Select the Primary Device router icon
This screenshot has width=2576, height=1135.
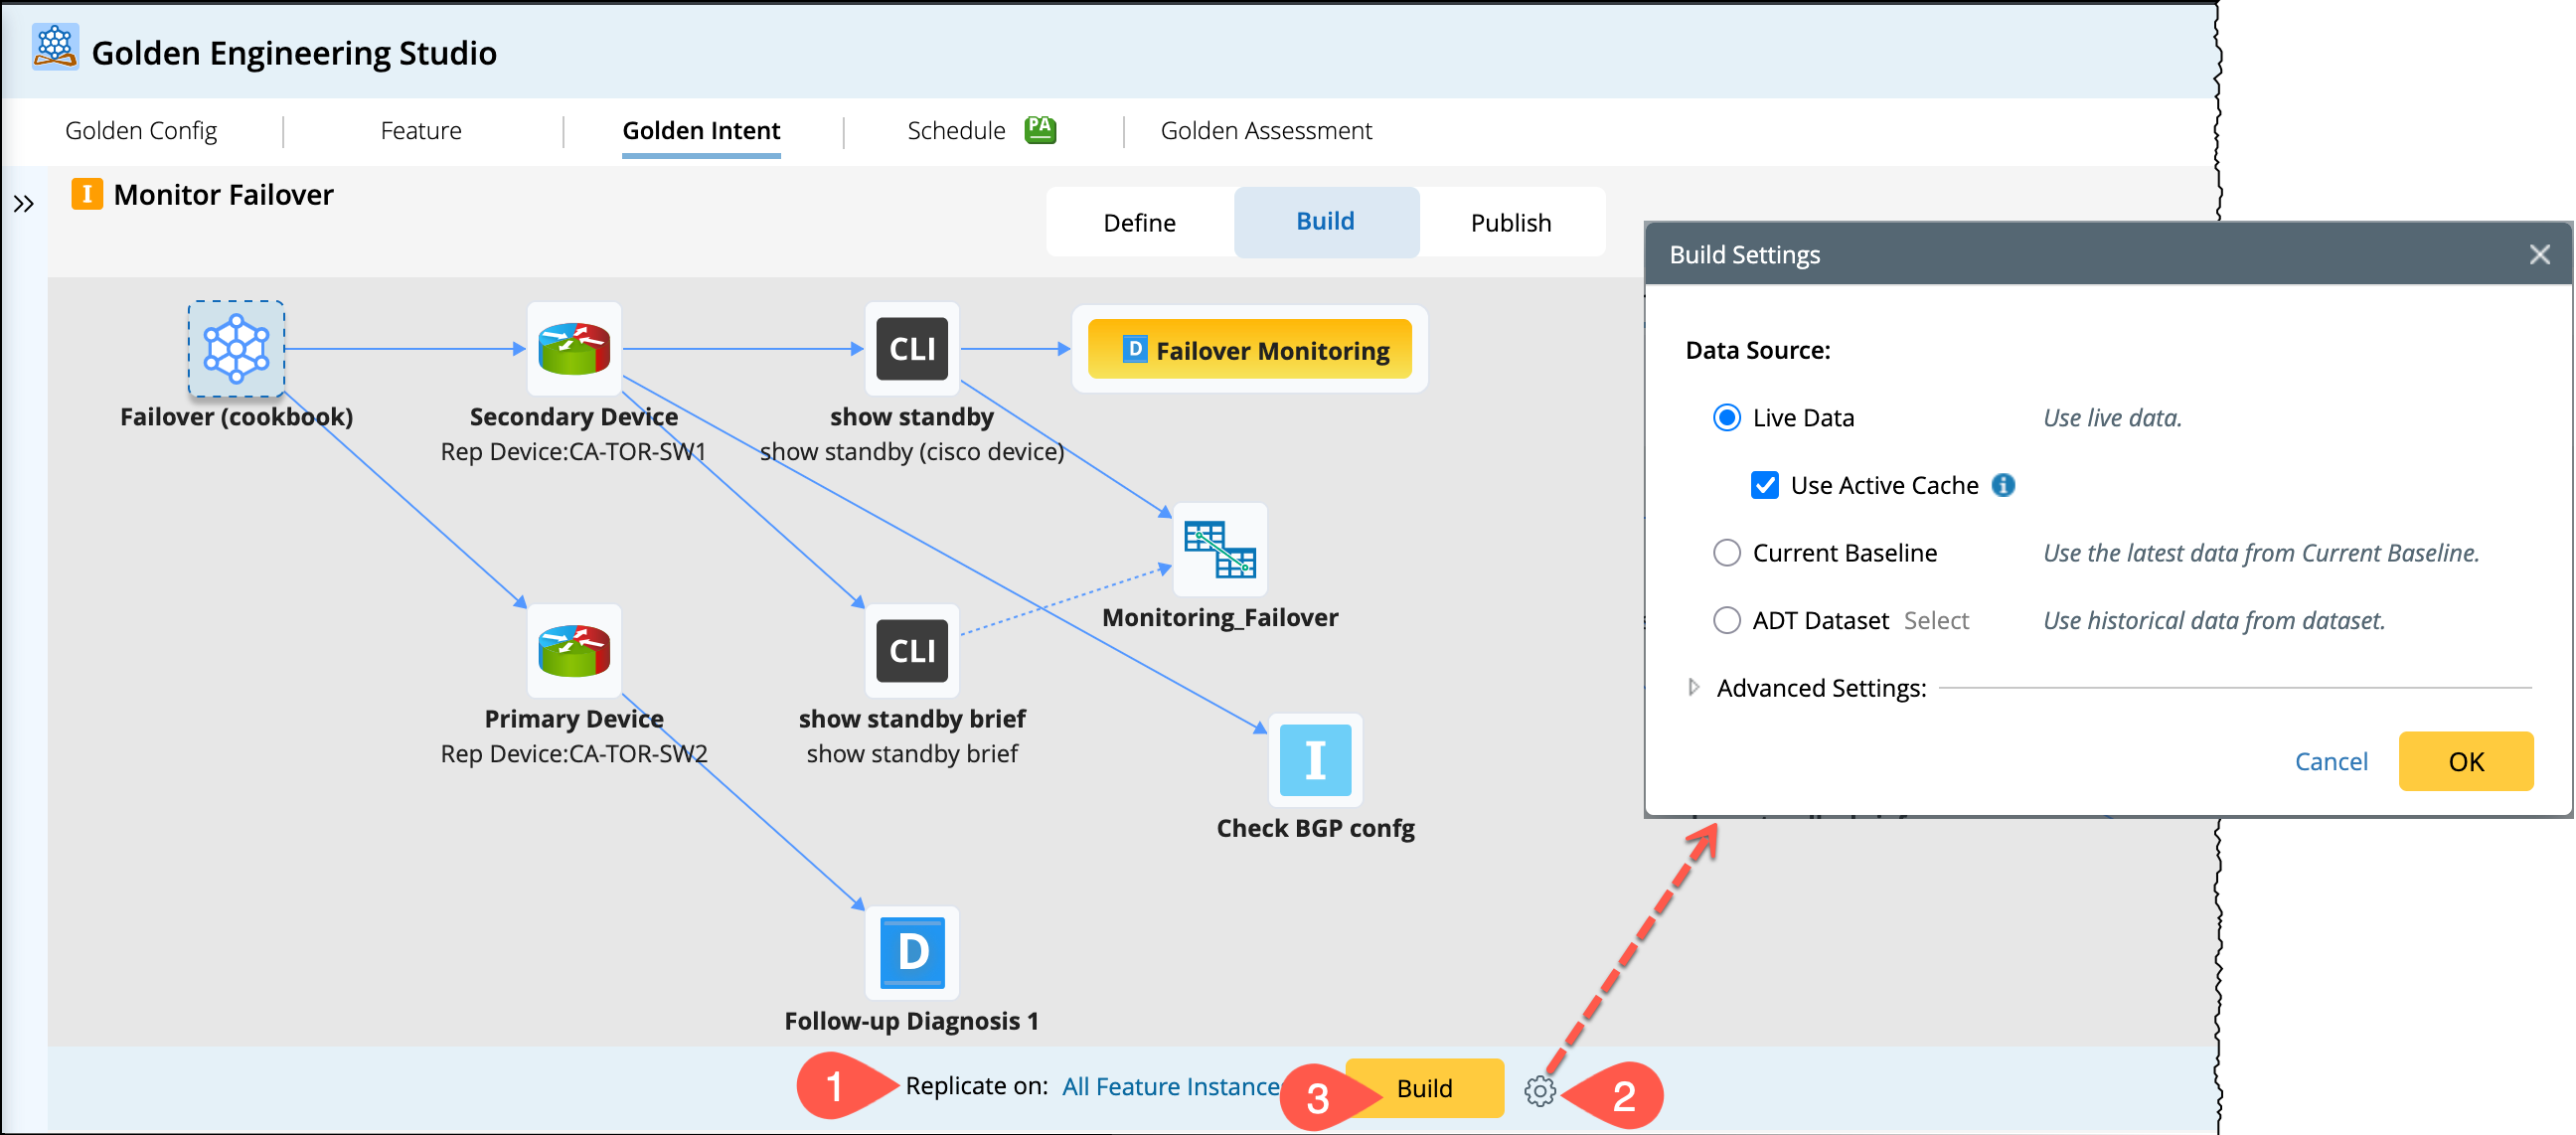(573, 651)
